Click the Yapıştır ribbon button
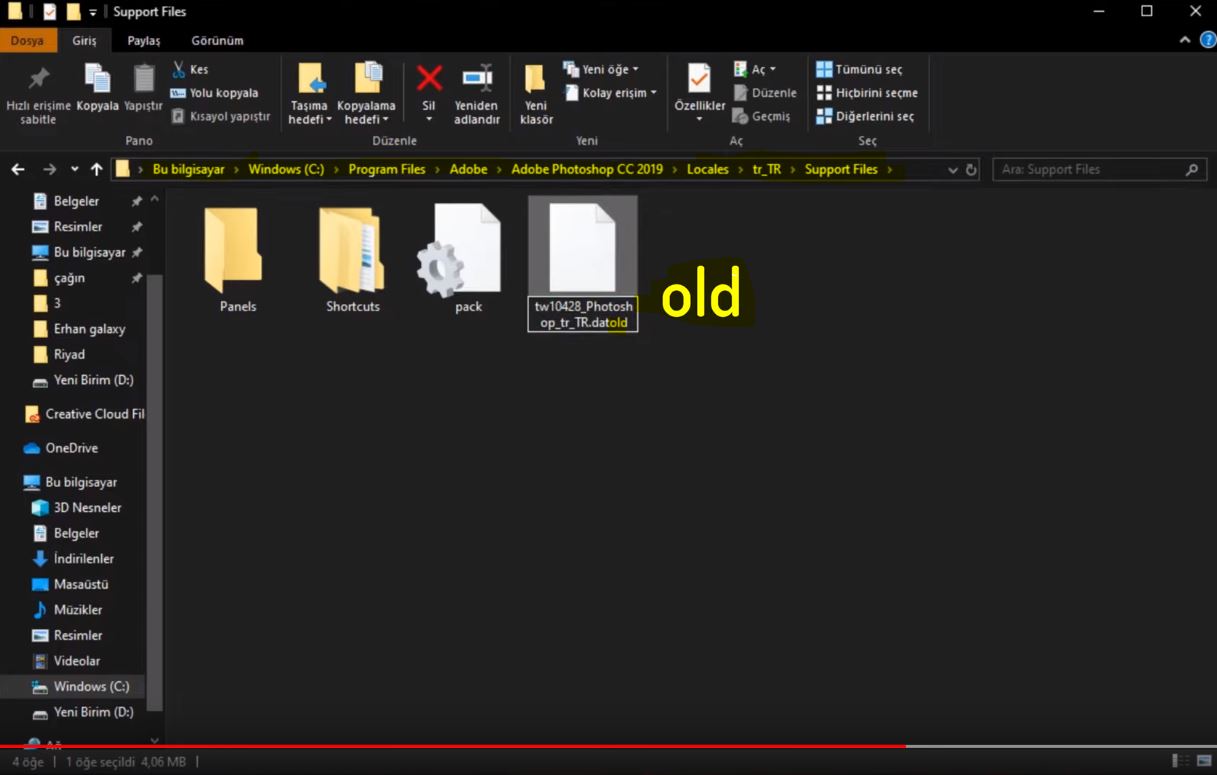 click(143, 88)
